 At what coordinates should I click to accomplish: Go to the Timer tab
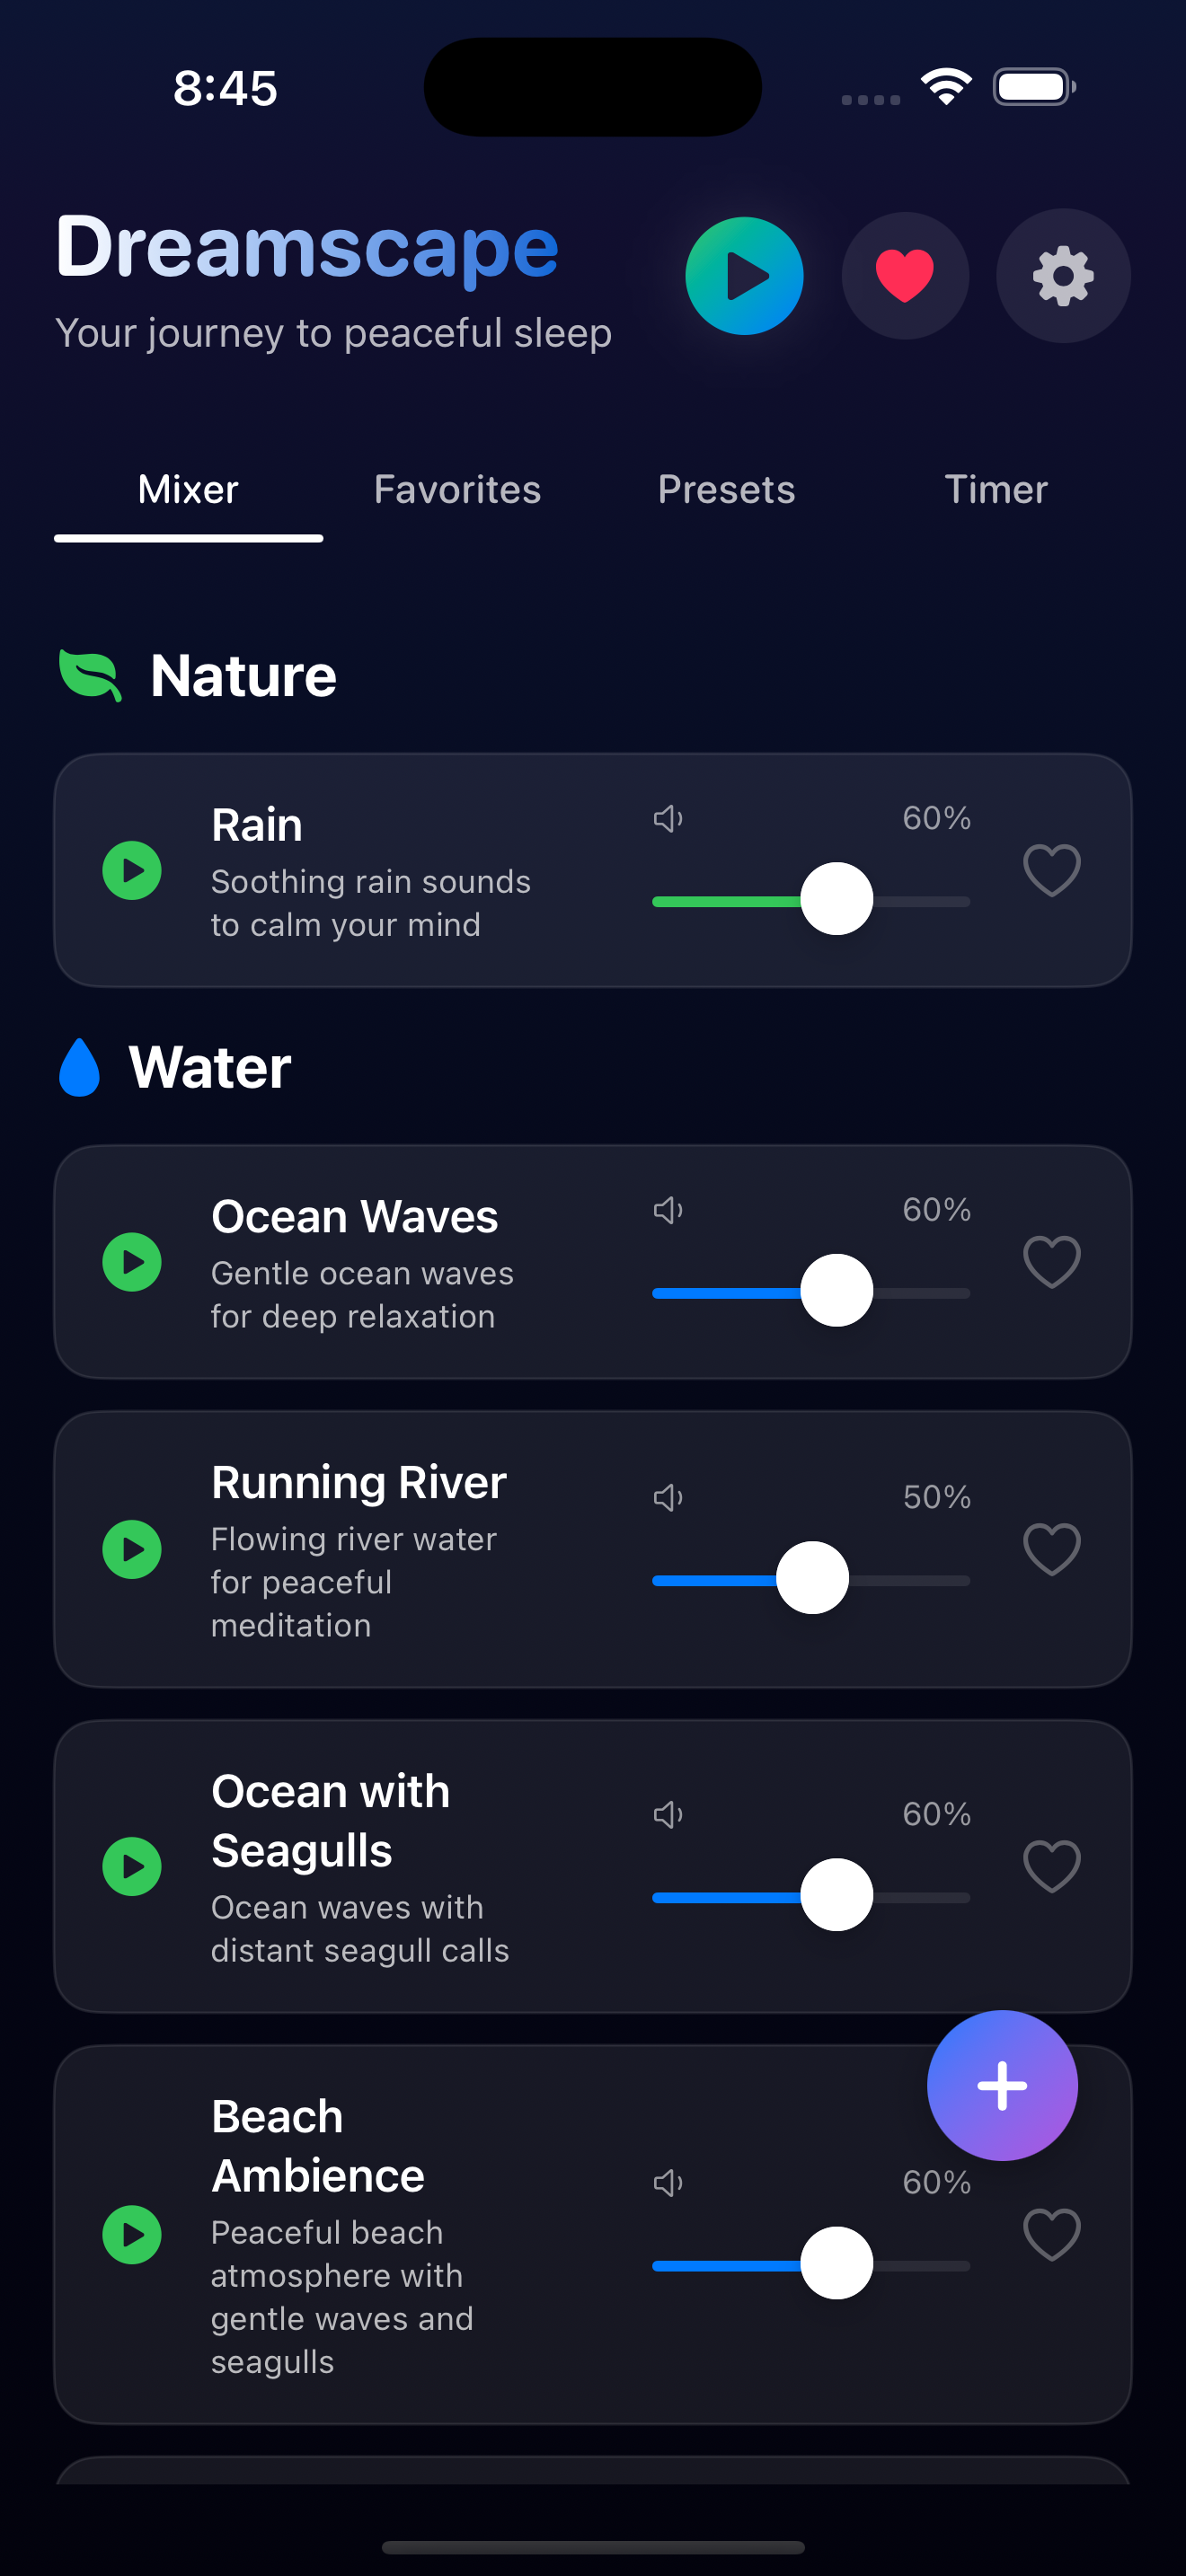pyautogui.click(x=996, y=490)
